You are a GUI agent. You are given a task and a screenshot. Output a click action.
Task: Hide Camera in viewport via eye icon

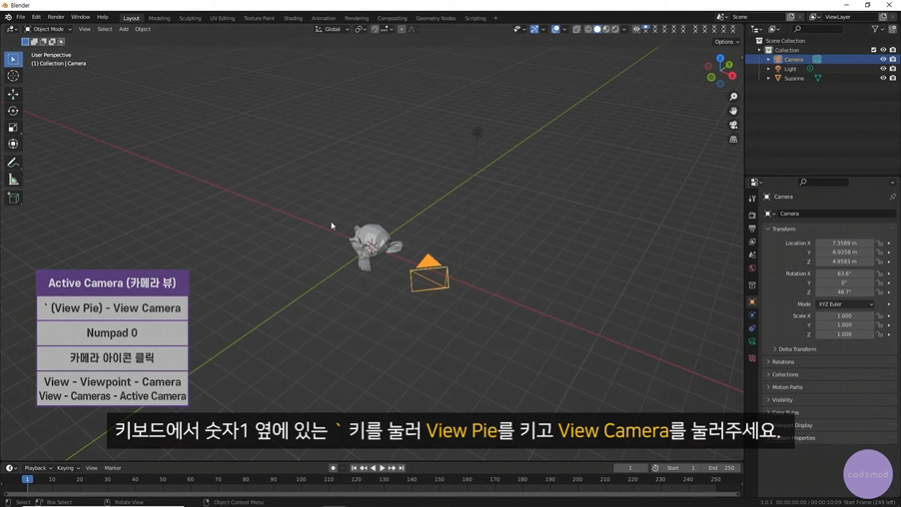(883, 59)
